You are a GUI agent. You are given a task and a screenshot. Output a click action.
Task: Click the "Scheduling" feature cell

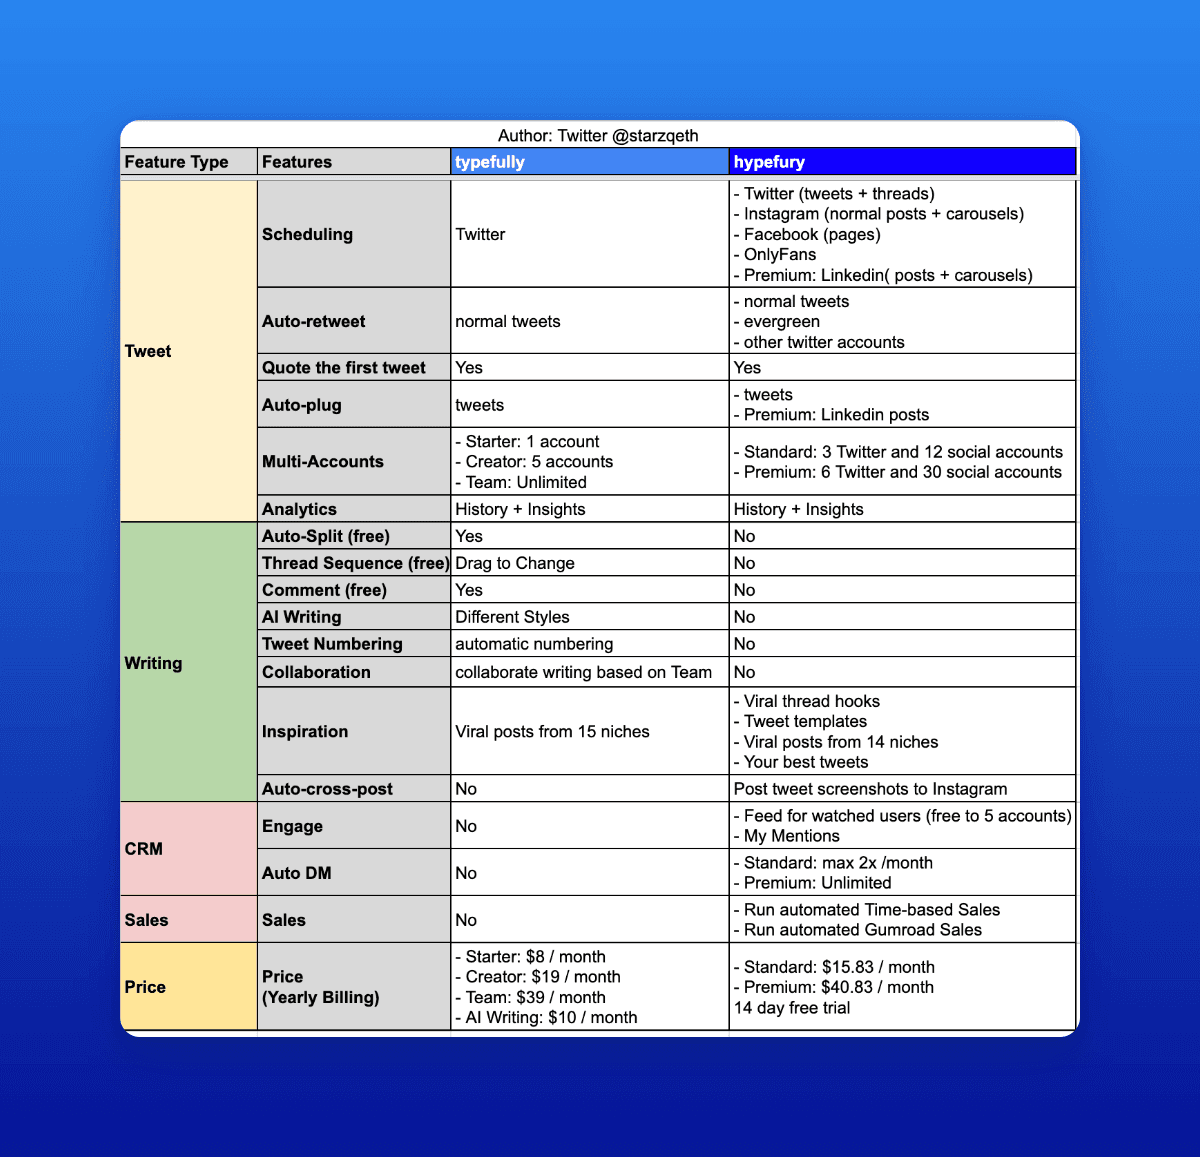(354, 234)
